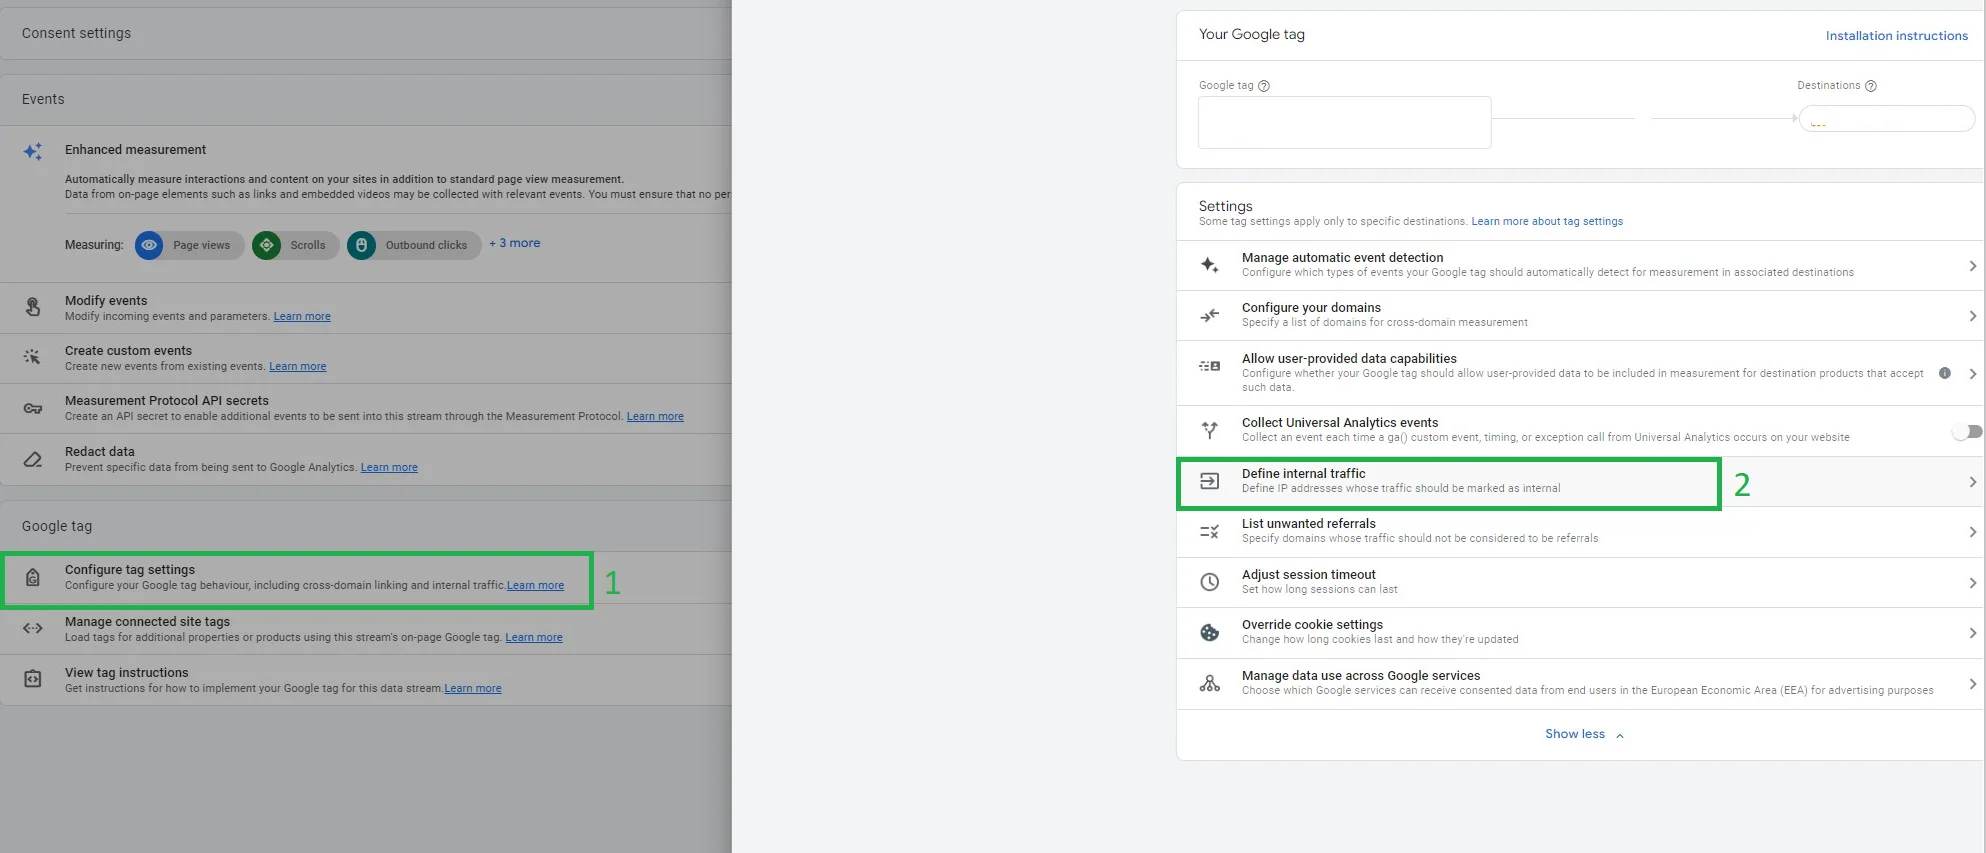This screenshot has height=853, width=1986.
Task: Open Learn more under Create custom events
Action: (x=297, y=367)
